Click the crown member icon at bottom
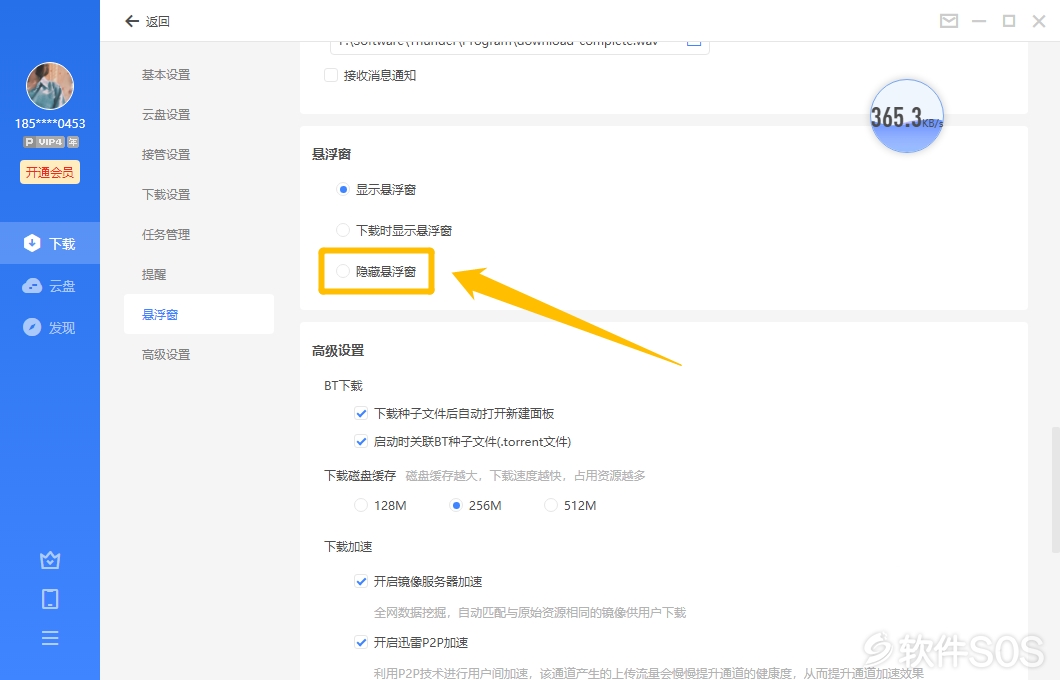 (50, 560)
